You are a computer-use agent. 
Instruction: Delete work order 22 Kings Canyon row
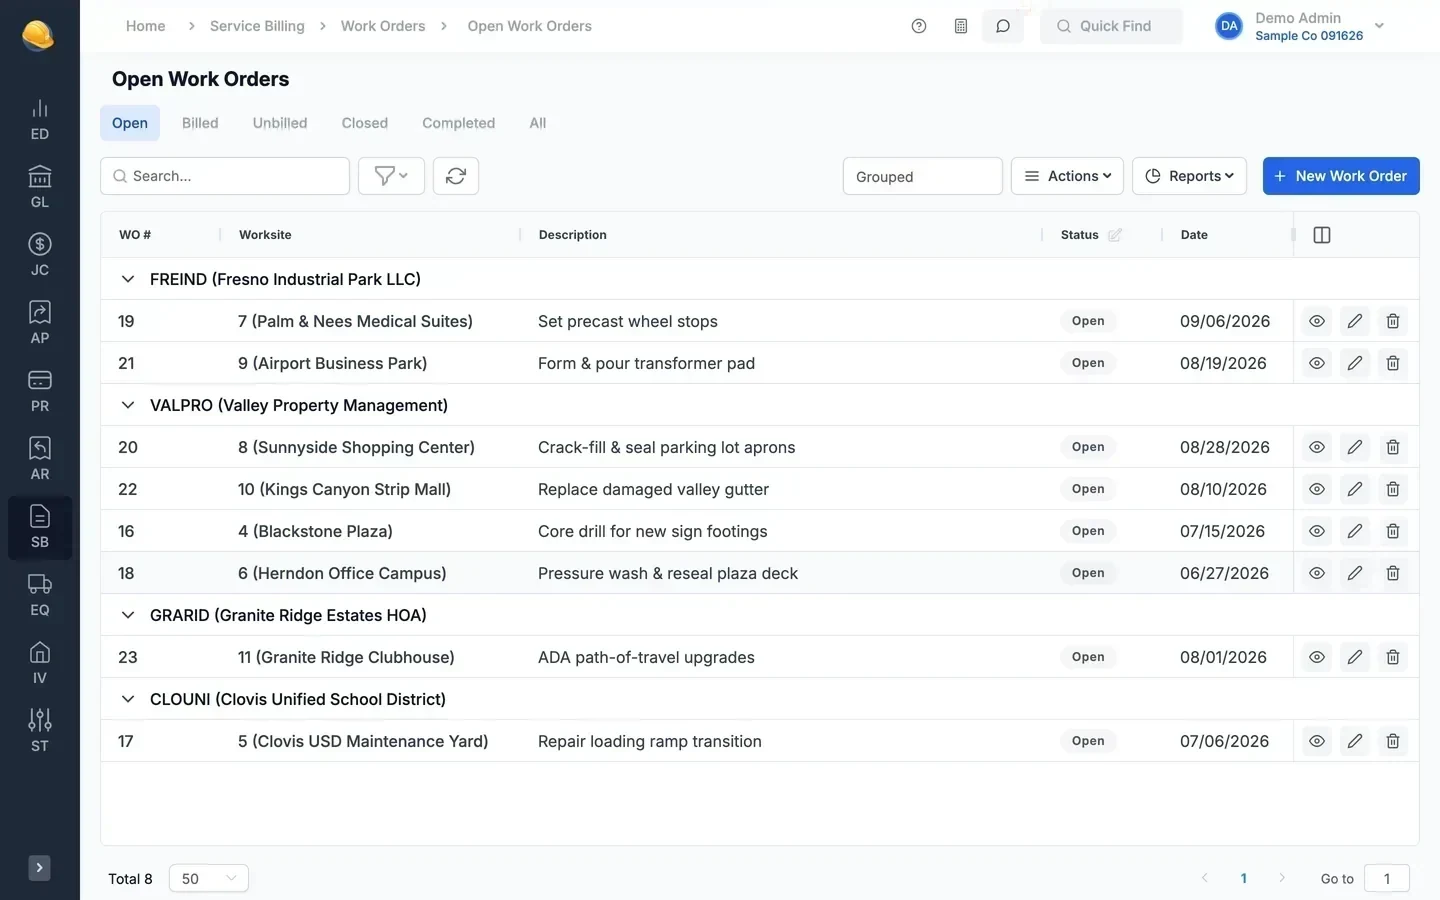1393,489
